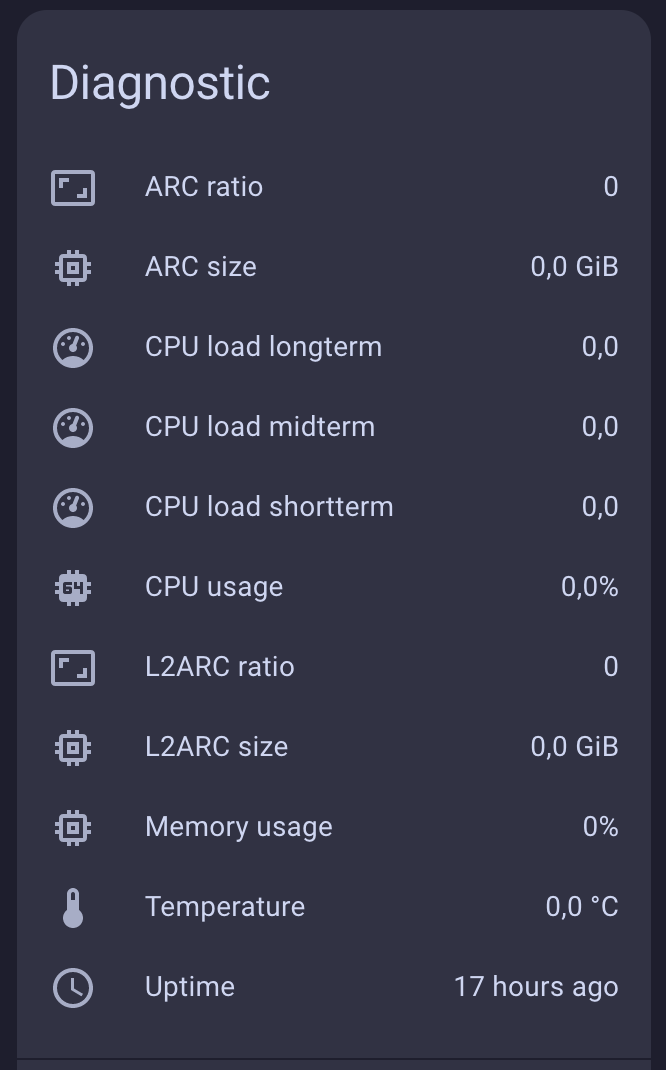The width and height of the screenshot is (666, 1070).
Task: Click the Uptime clock icon
Action: click(72, 987)
